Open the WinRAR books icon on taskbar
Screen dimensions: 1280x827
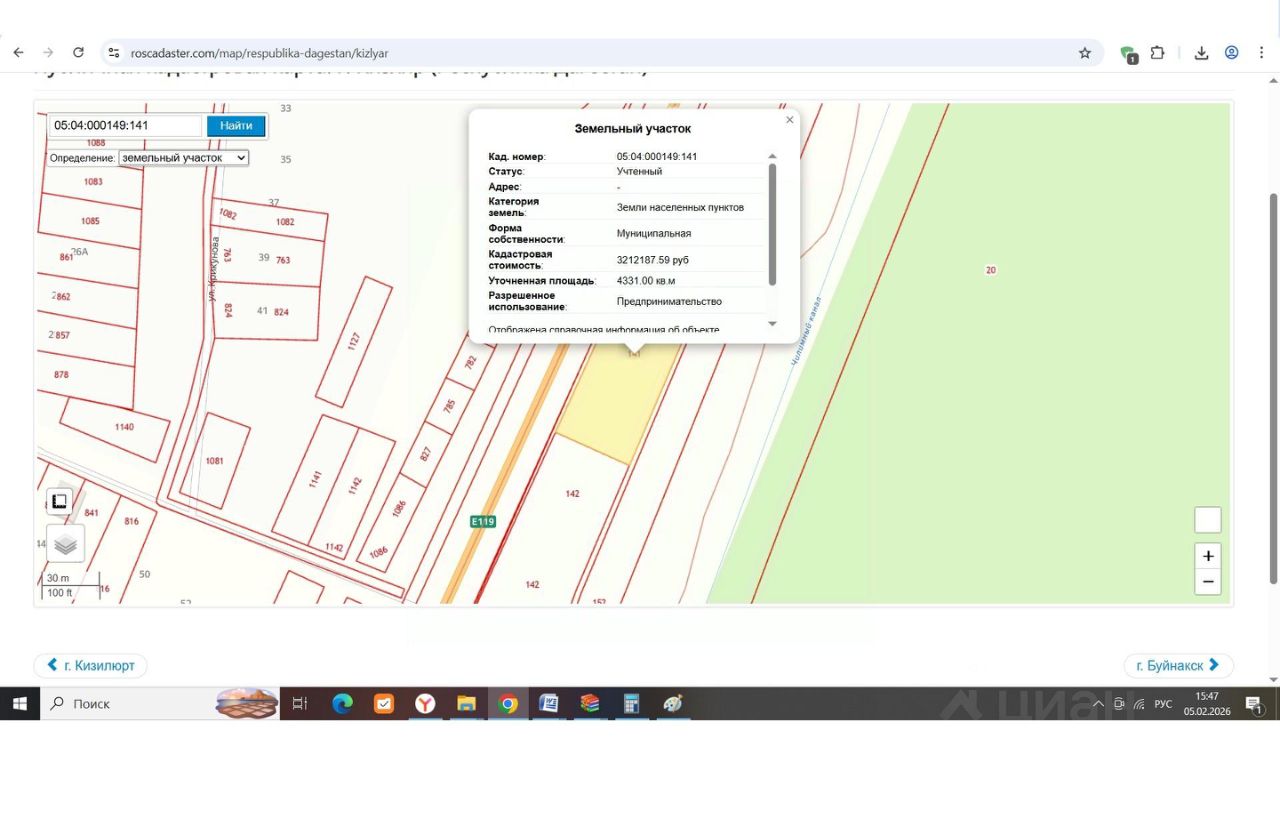pyautogui.click(x=590, y=704)
